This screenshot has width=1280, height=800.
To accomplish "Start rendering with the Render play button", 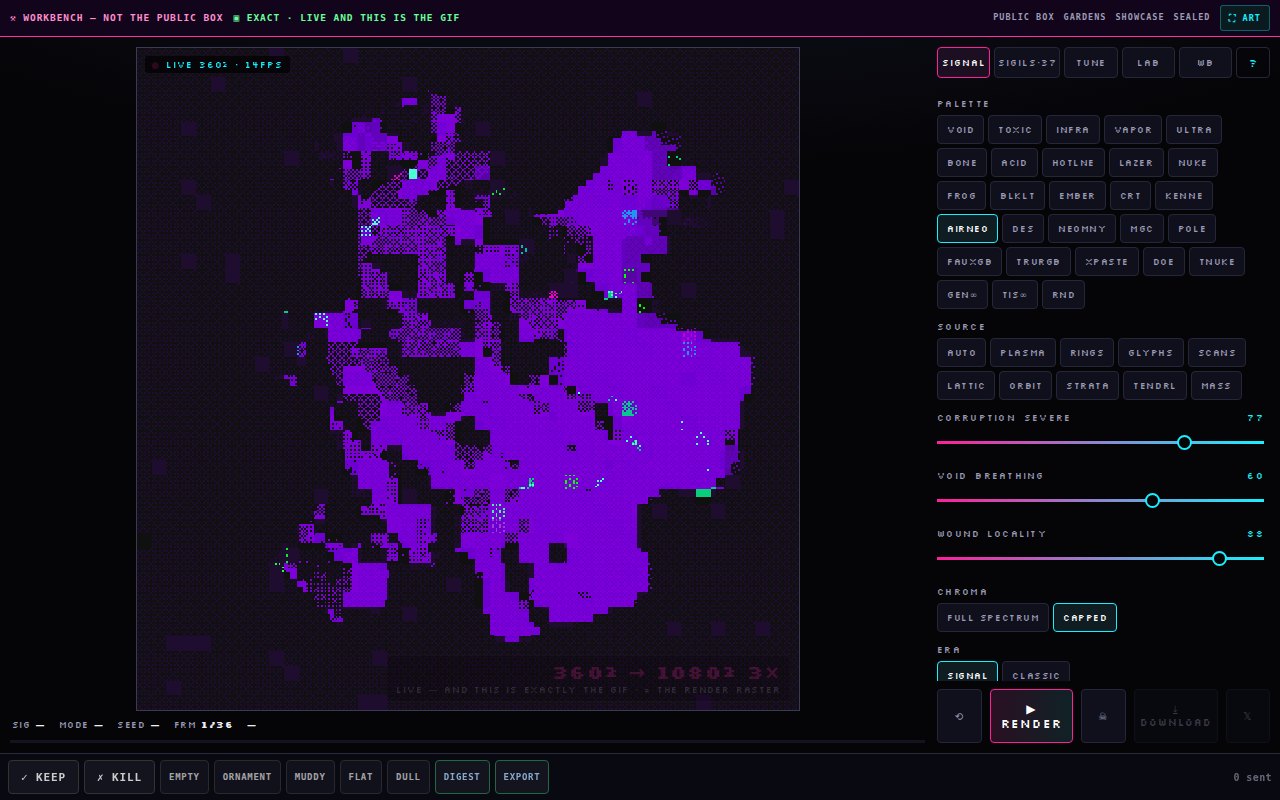I will point(1031,716).
